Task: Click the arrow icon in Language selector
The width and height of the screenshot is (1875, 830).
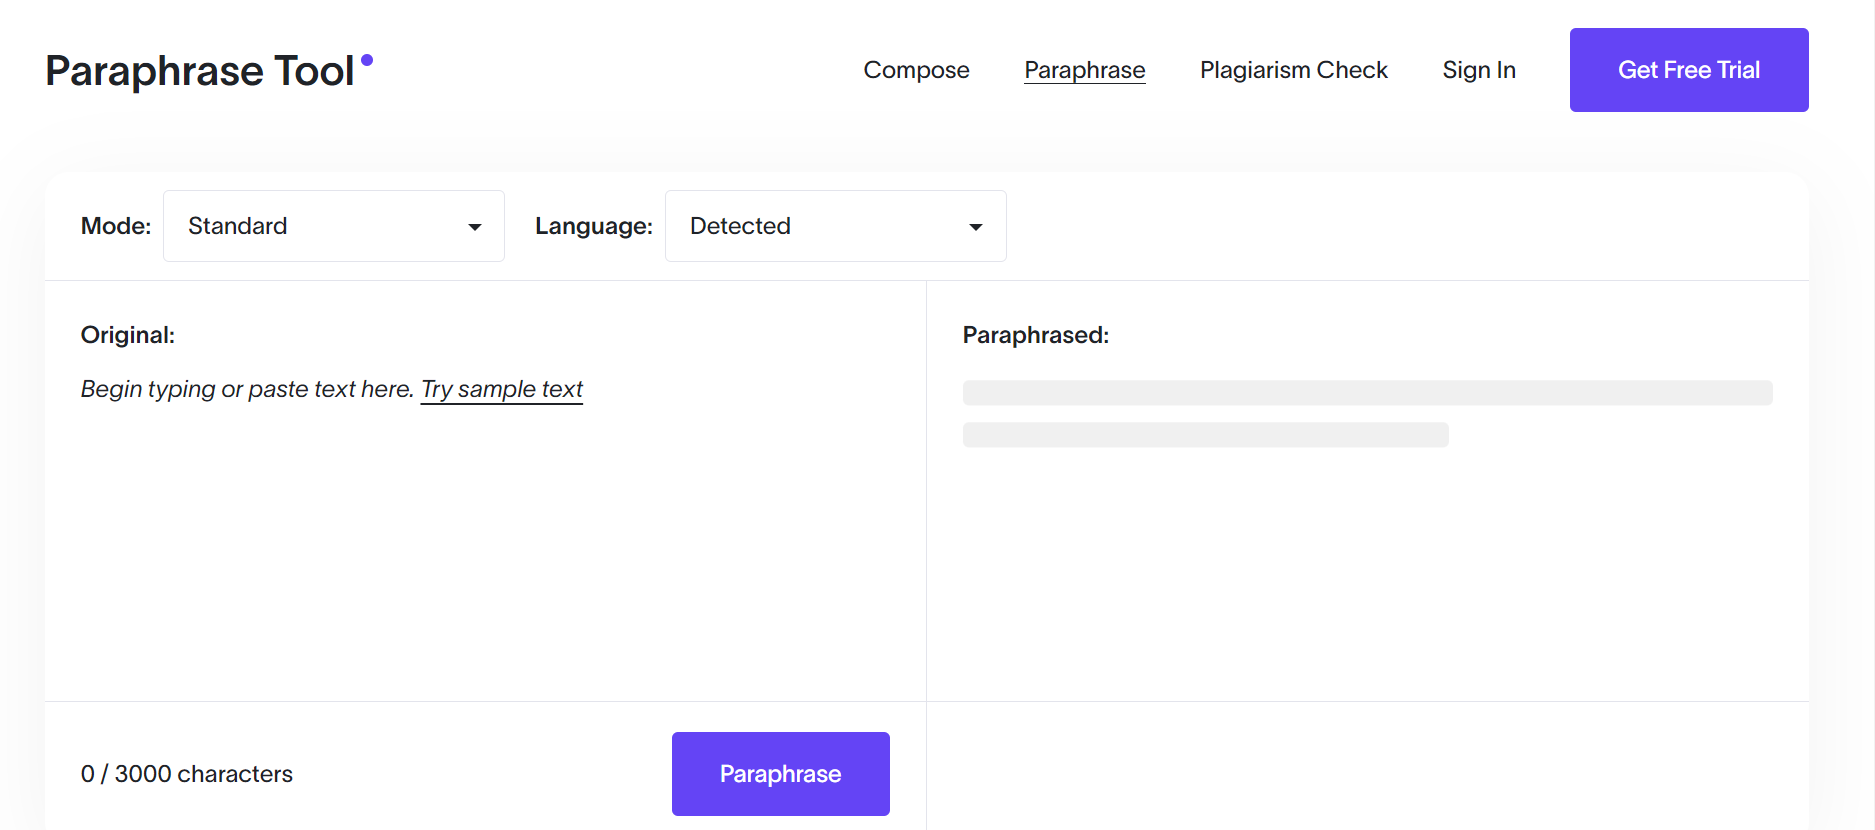Action: point(976,227)
